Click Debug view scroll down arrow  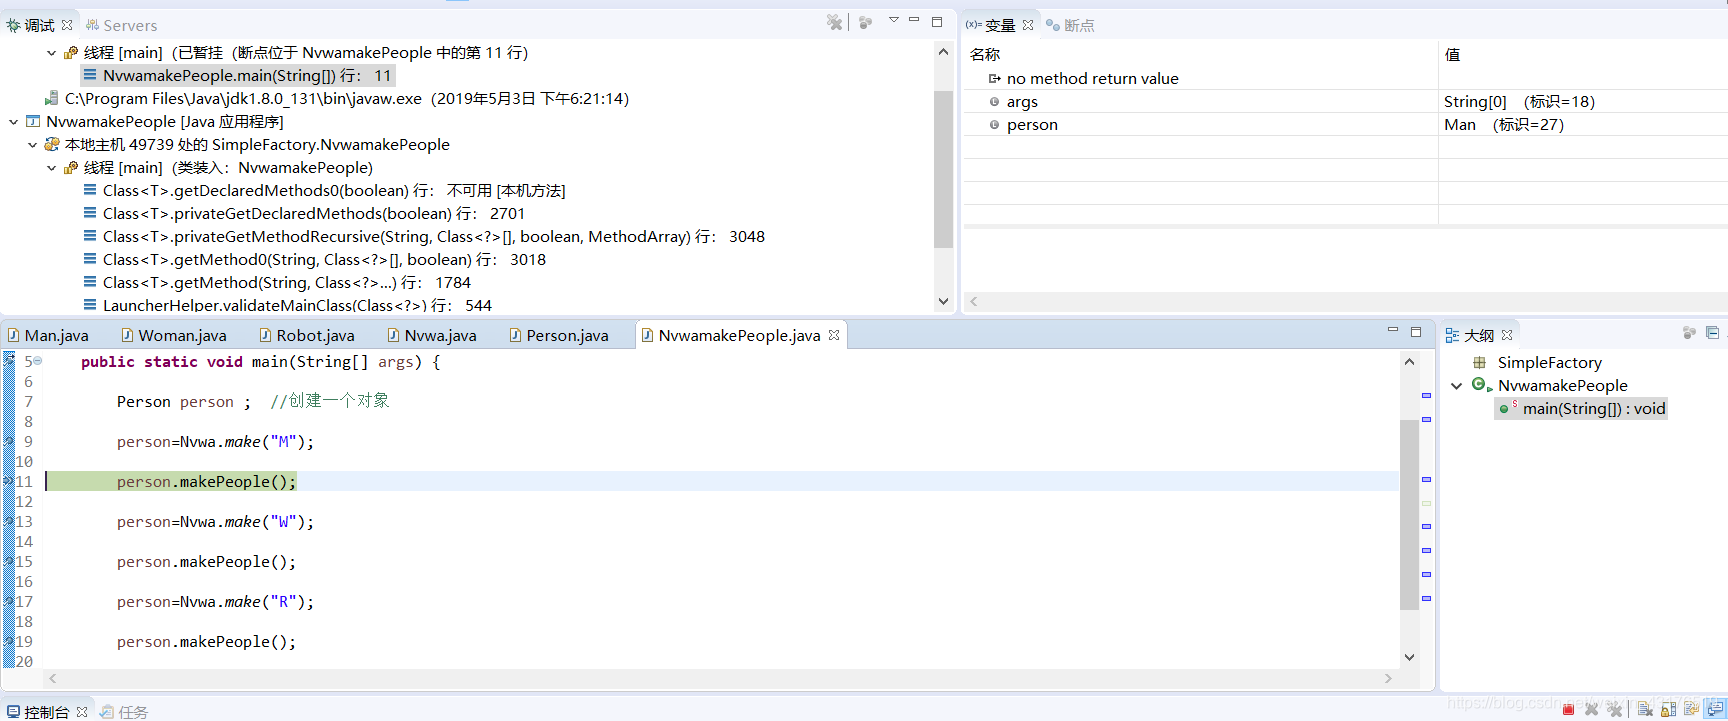tap(943, 301)
